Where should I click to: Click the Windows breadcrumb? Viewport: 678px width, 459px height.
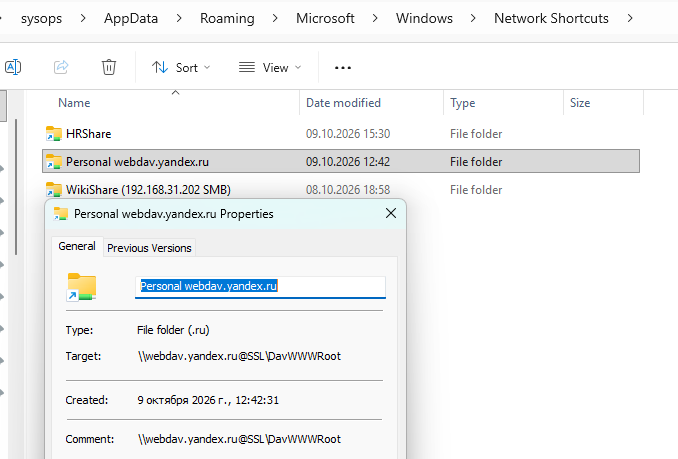pyautogui.click(x=424, y=18)
